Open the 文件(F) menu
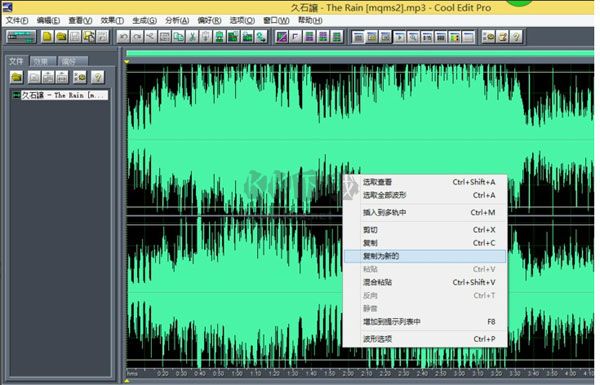 16,20
